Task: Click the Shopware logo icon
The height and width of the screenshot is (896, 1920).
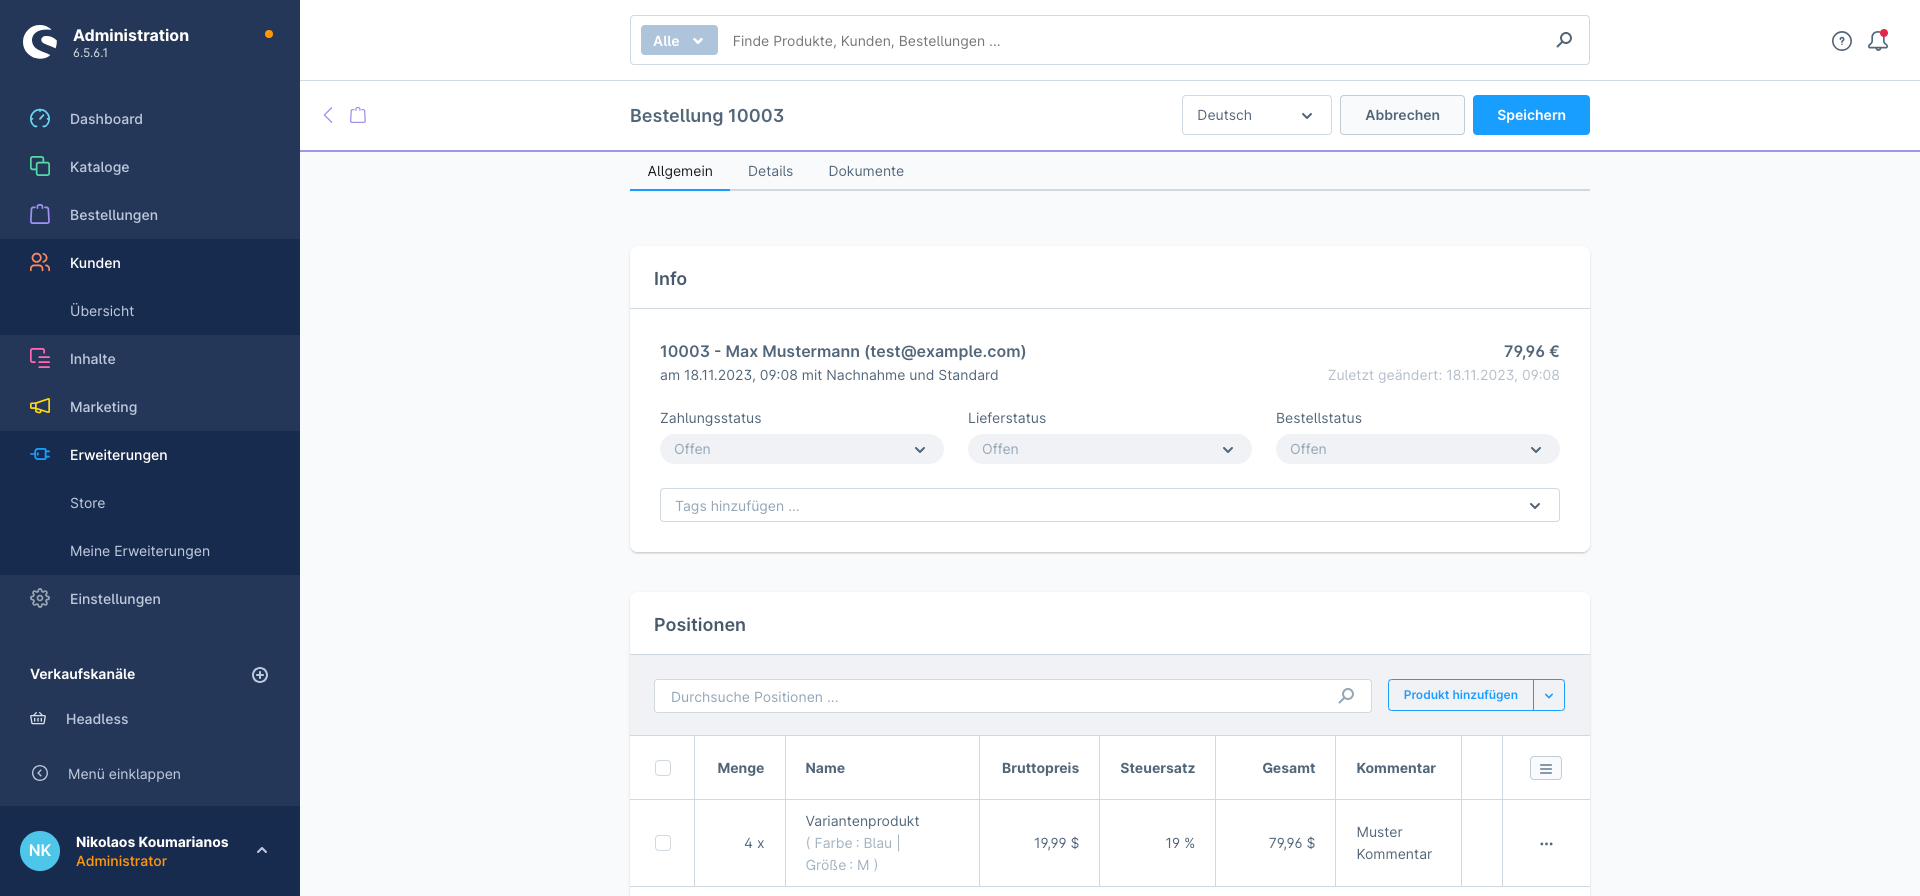Action: pos(40,42)
